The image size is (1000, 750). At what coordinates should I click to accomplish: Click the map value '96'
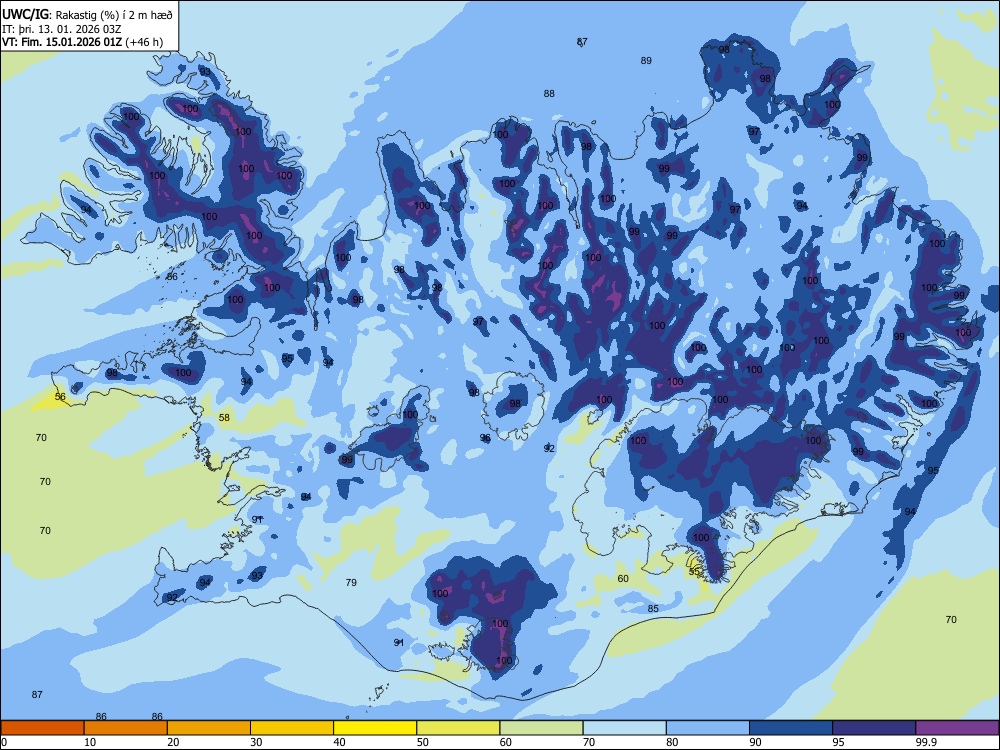tap(485, 438)
